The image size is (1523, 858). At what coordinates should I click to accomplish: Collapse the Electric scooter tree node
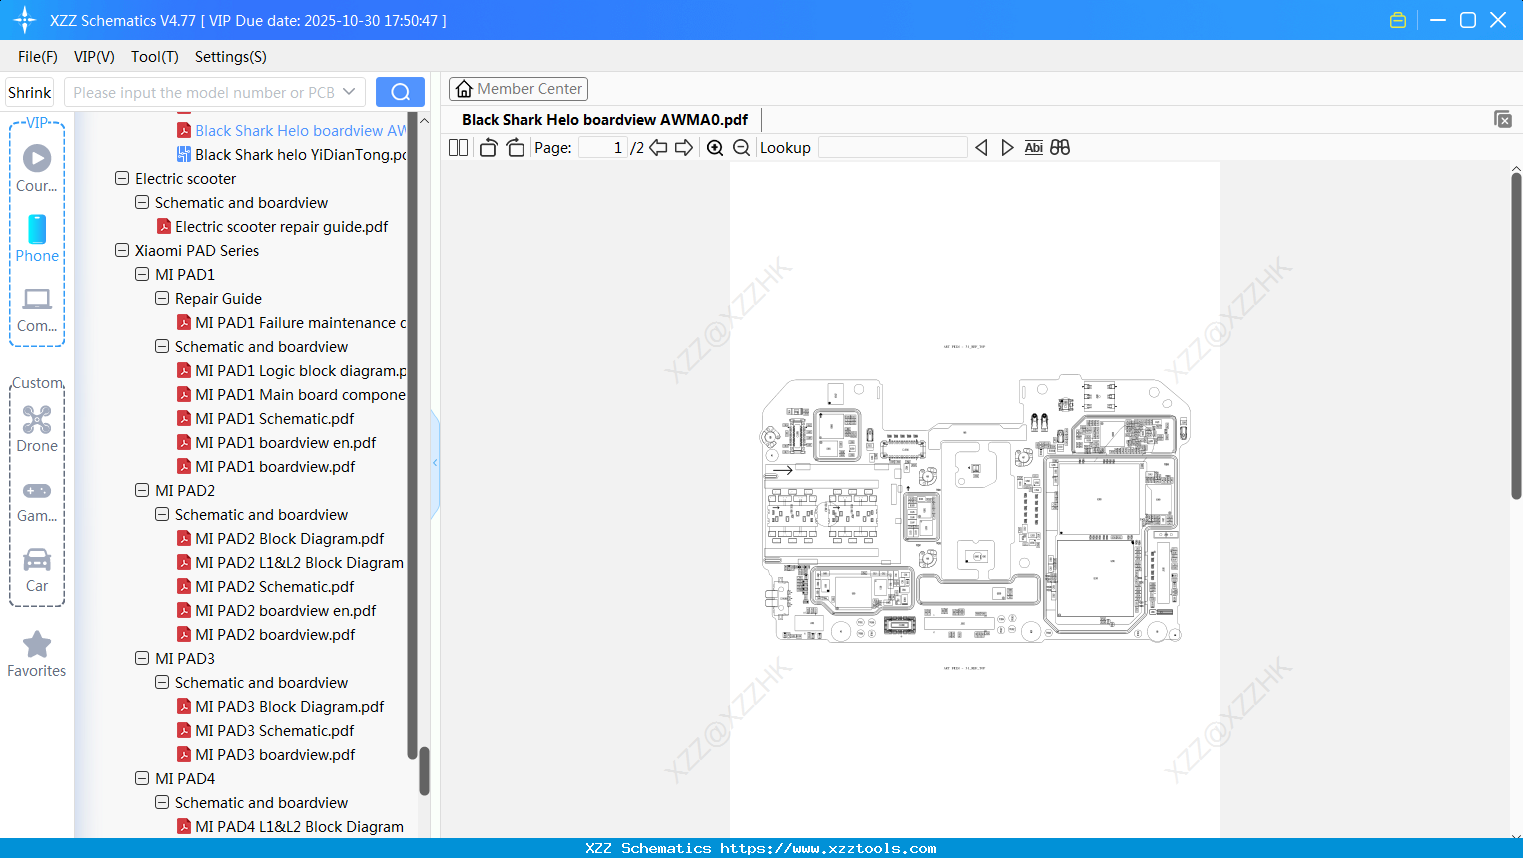point(122,179)
